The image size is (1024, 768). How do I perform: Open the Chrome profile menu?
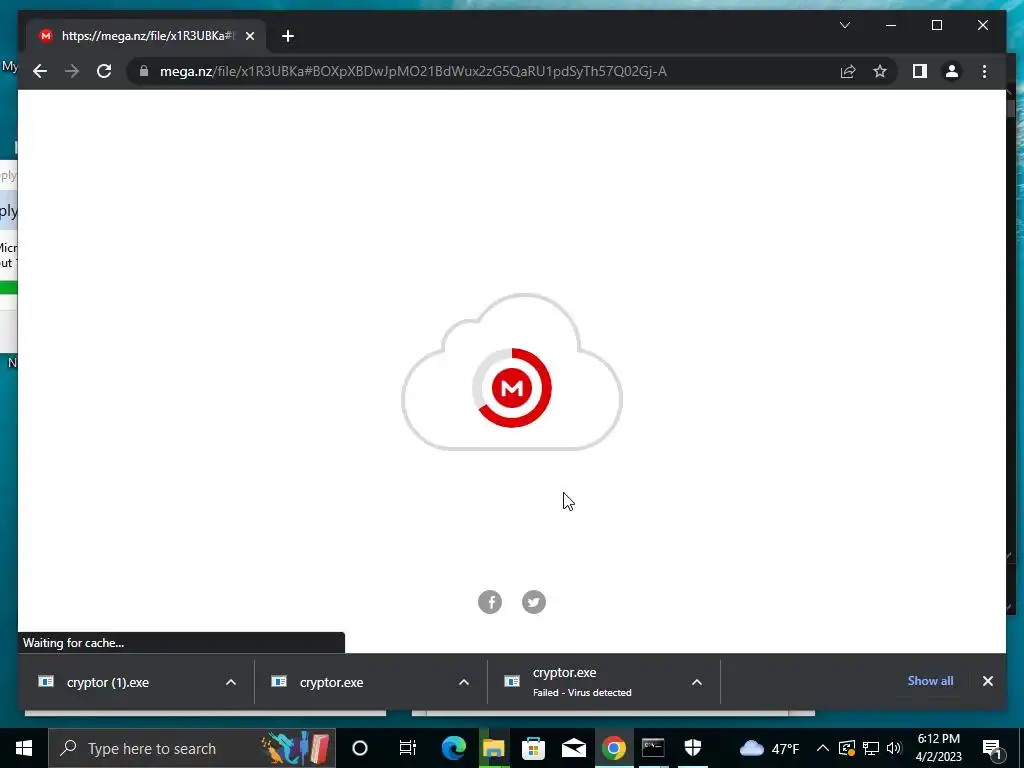pyautogui.click(x=952, y=71)
